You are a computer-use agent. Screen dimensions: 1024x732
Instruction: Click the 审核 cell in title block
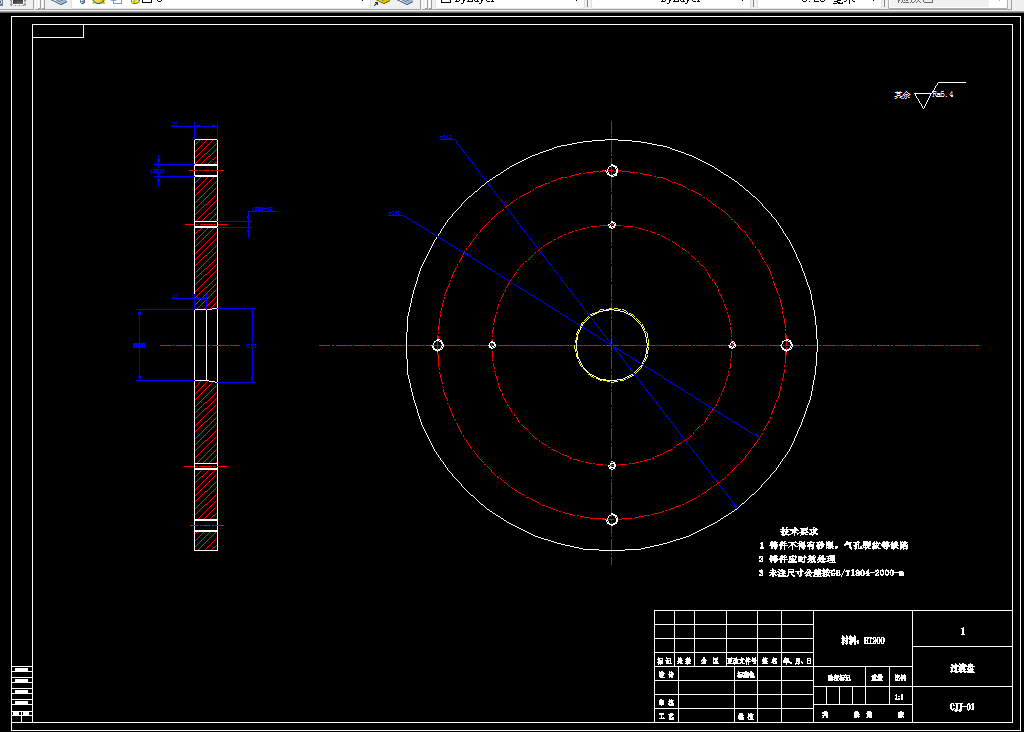pyautogui.click(x=666, y=703)
